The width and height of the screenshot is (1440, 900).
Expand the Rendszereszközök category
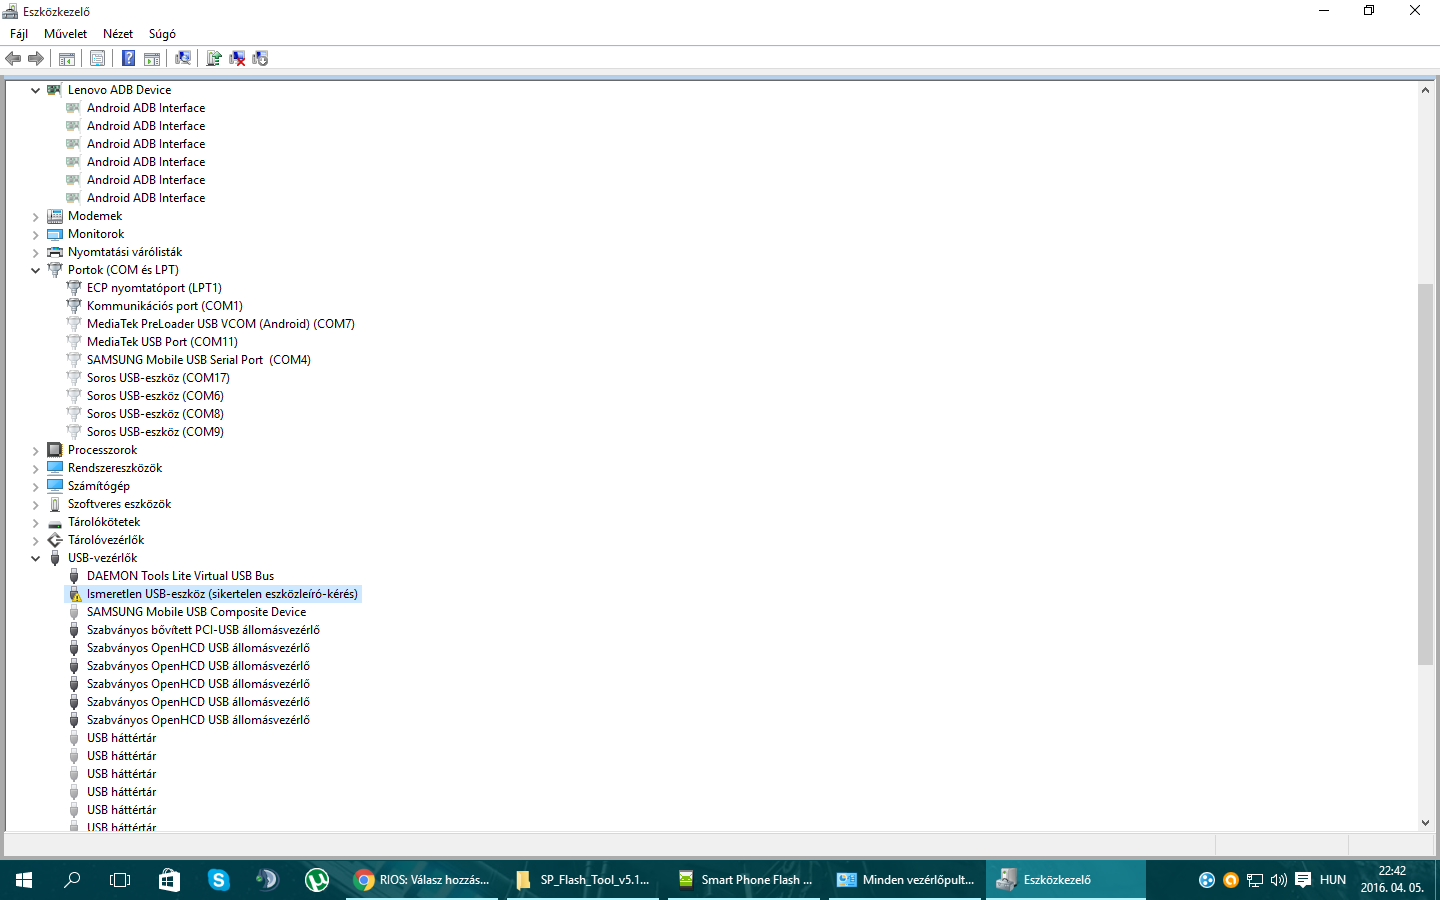tap(36, 468)
